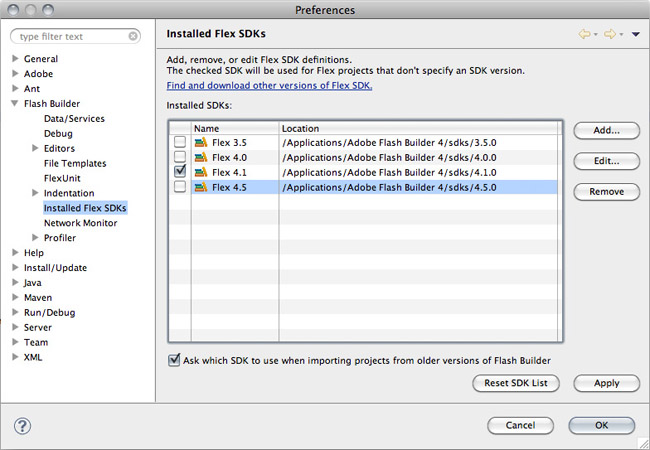Collapse the Flash Builder tree node
Screen dimensions: 650x450
point(15,103)
